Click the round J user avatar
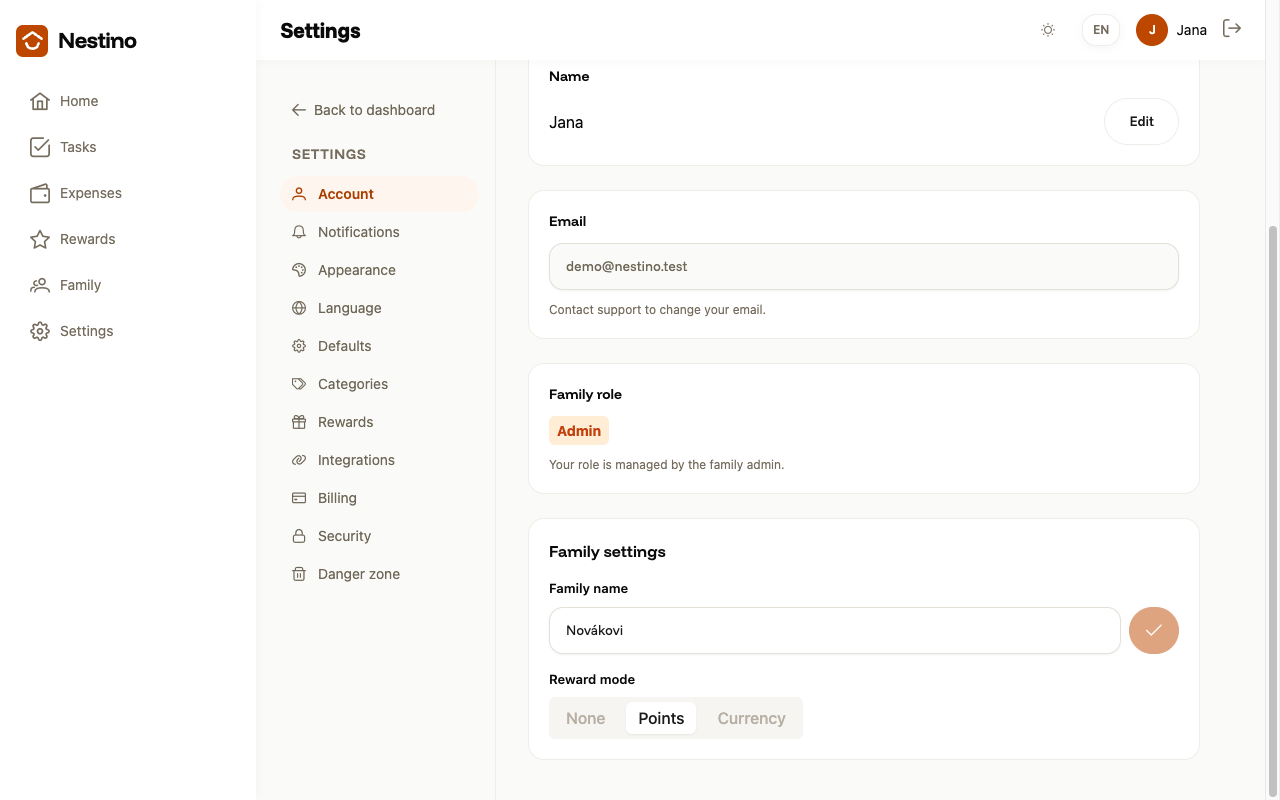1280x800 pixels. point(1152,30)
